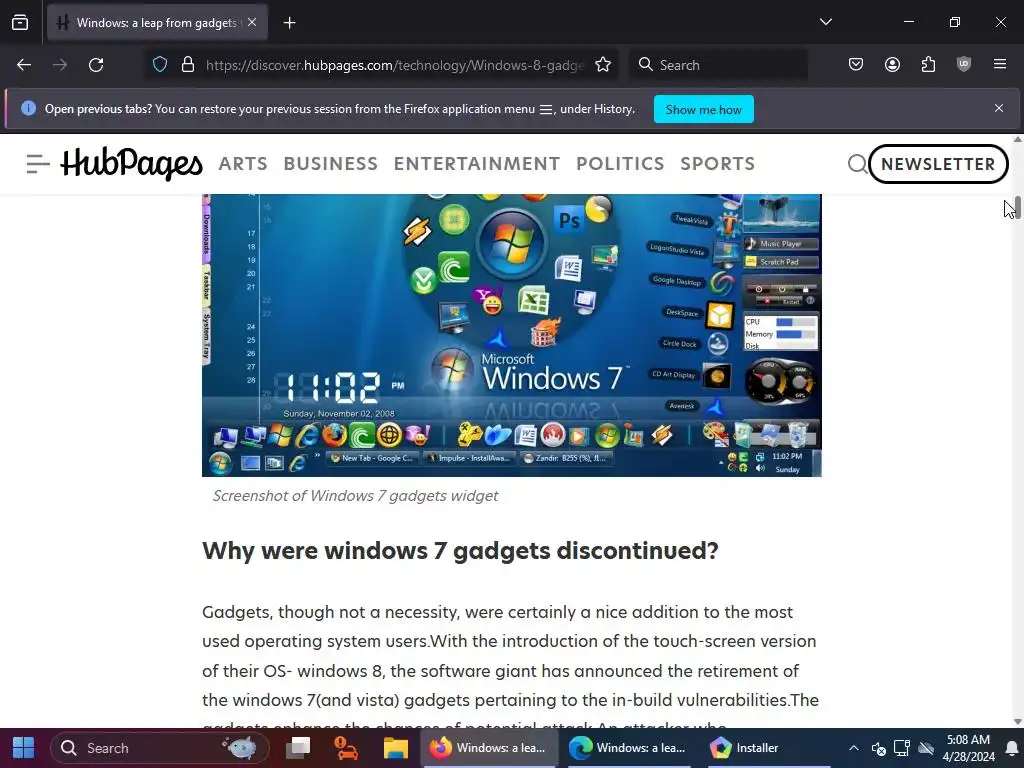Open the clock showing 5:08 AM

(968, 748)
